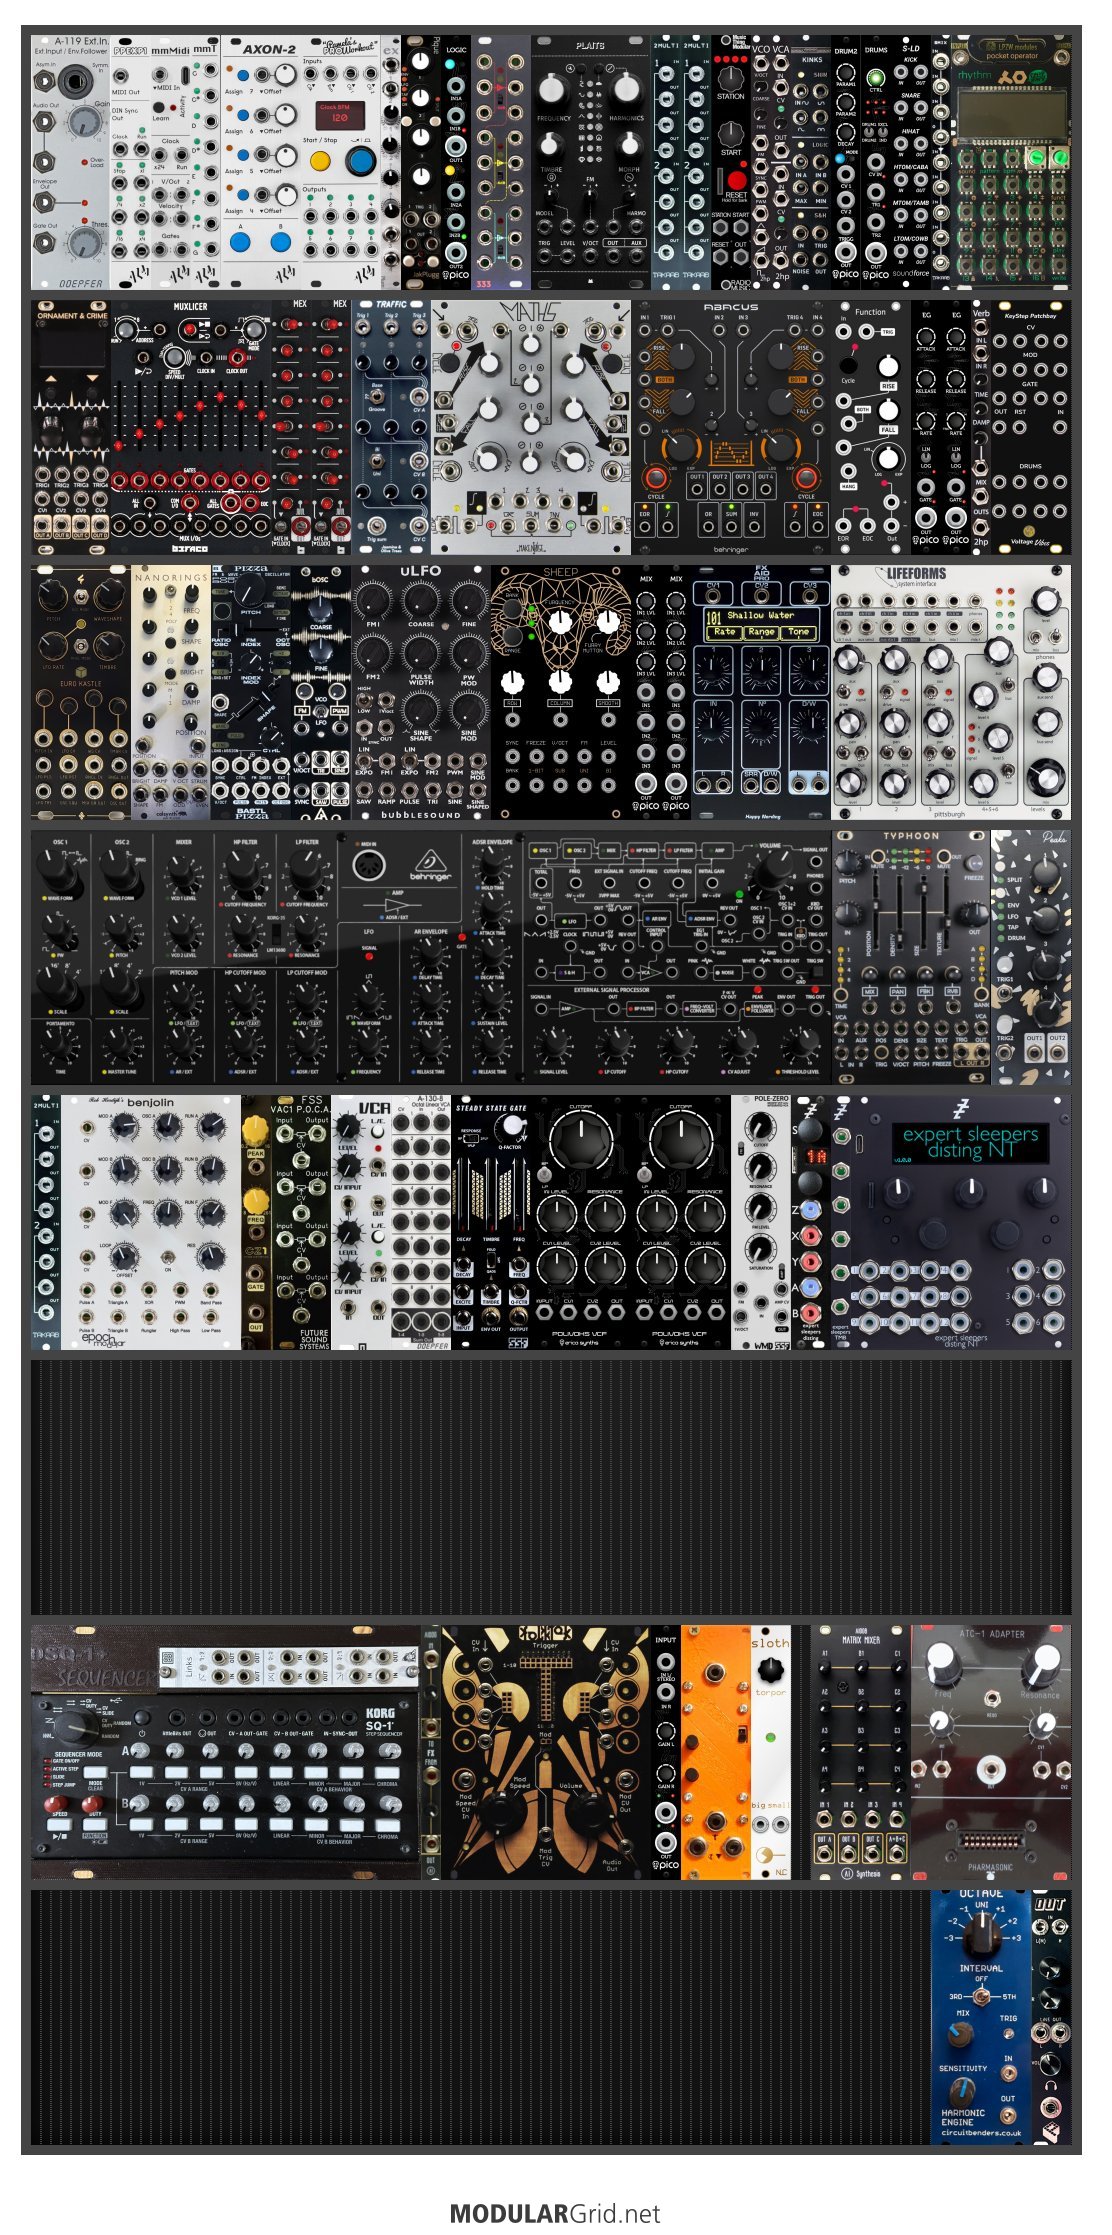This screenshot has width=1112, height=2235.
Task: Select the AI Synthesis MATRIX MIXER module
Action: pyautogui.click(x=860, y=1752)
